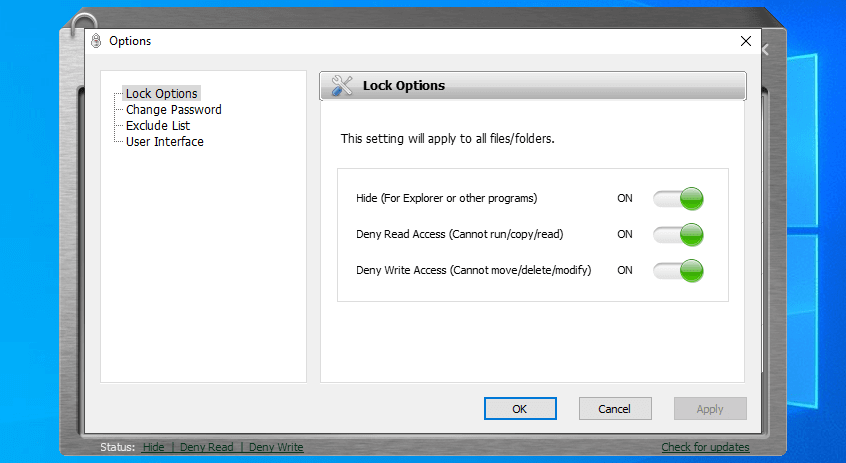Click the Options title bar padlock icon
Image resolution: width=846 pixels, height=463 pixels.
click(x=96, y=41)
